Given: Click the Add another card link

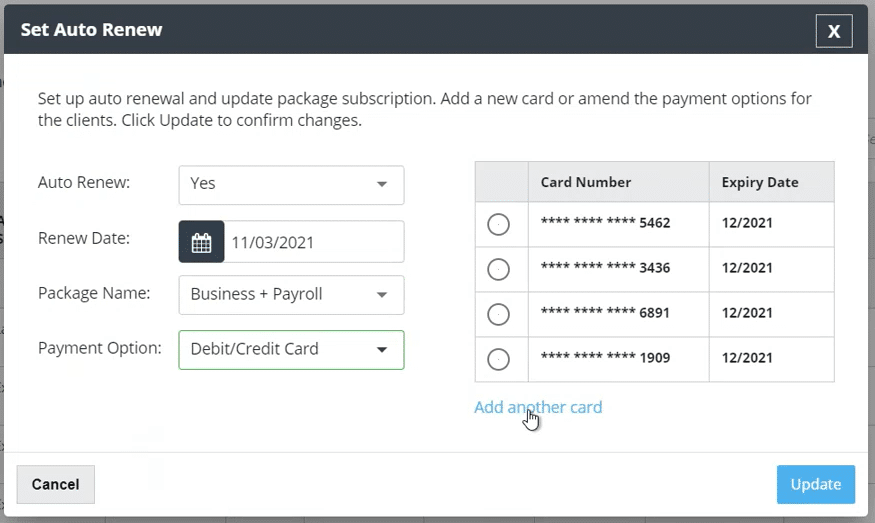Looking at the screenshot, I should coord(538,407).
